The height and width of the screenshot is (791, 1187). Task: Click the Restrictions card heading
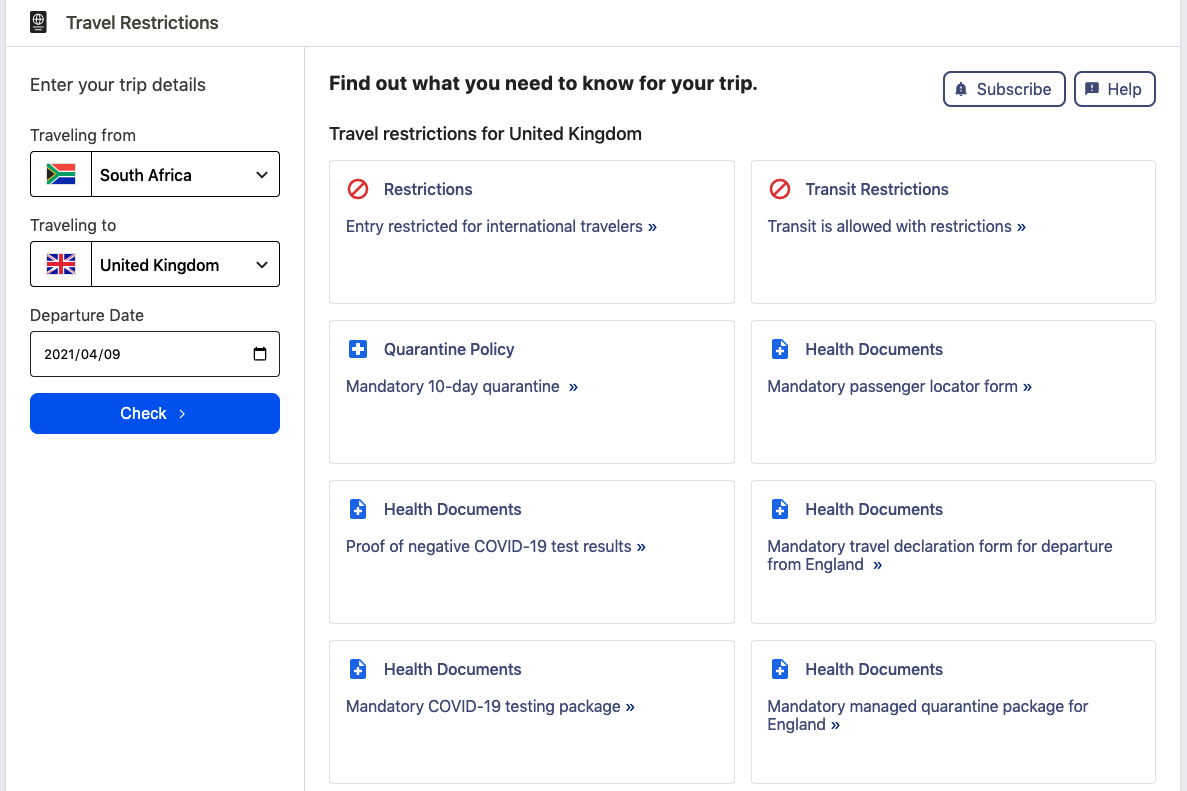click(x=428, y=189)
